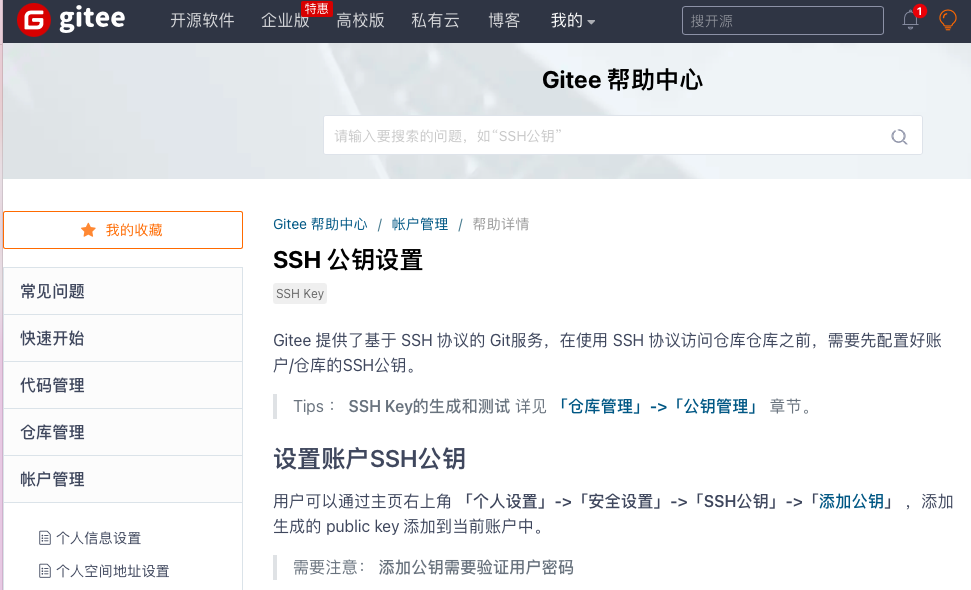Click the 特惠 badge on 企业版
Screen dimensions: 971x590
(x=316, y=9)
